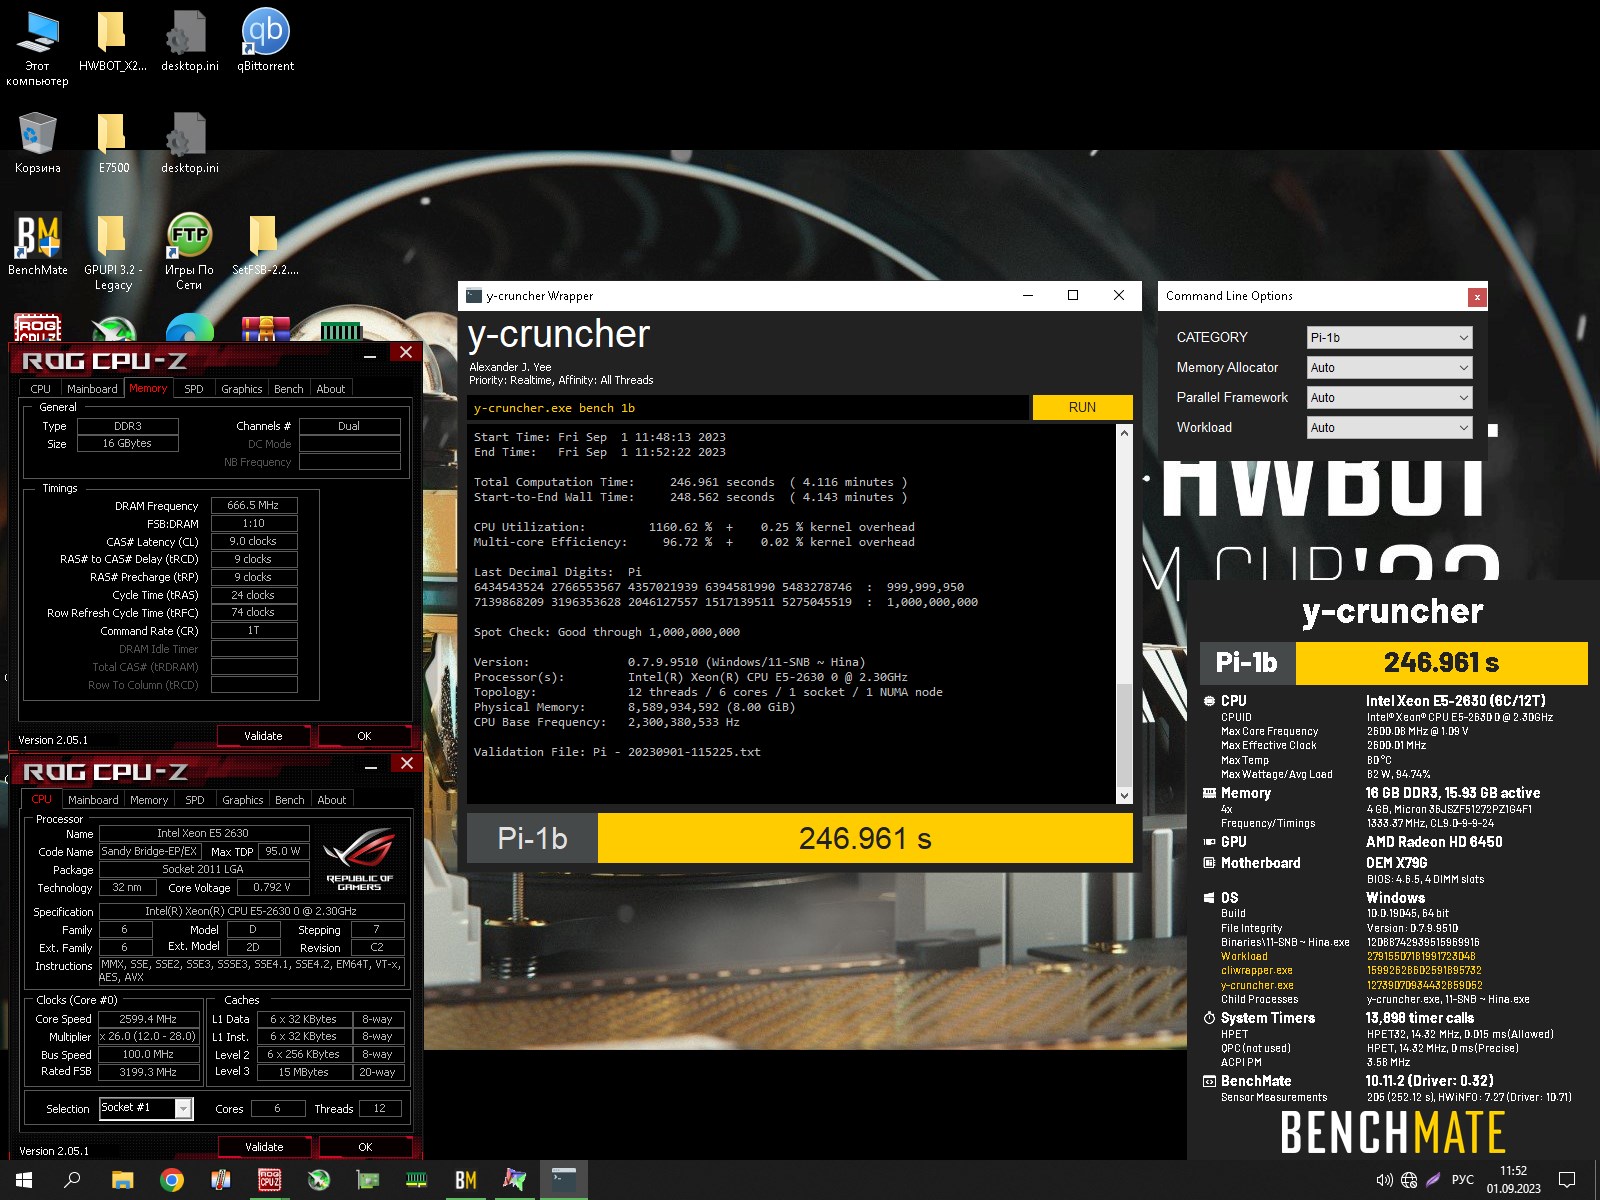Open Google Chrome from the taskbar

(x=172, y=1180)
